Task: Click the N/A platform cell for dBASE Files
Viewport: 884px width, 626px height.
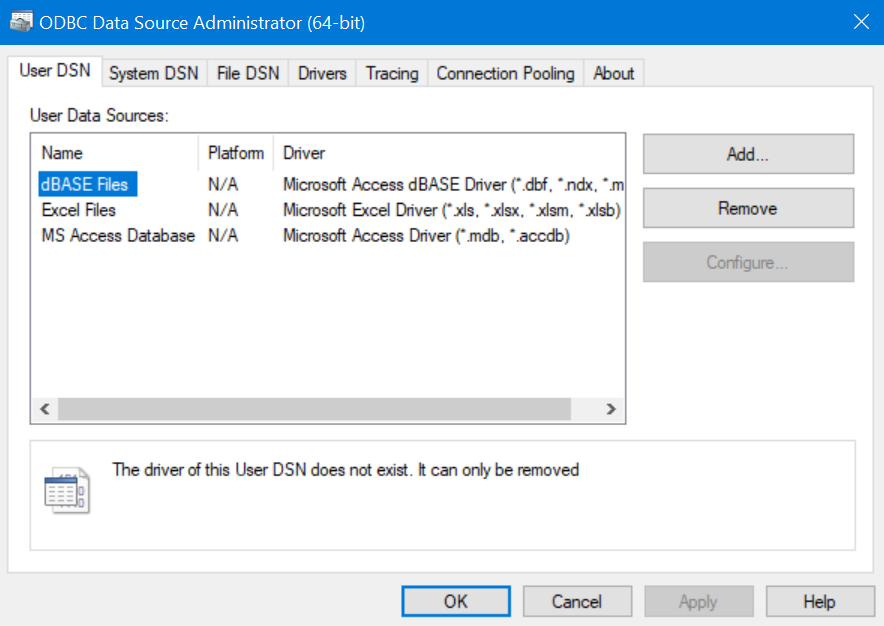Action: coord(223,184)
